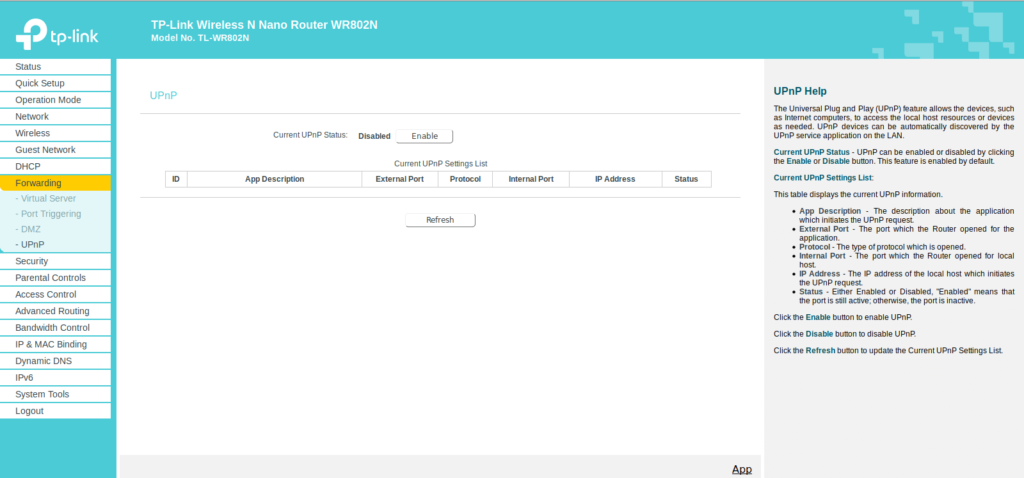This screenshot has height=478, width=1024.
Task: Click Logout in the sidebar
Action: [x=29, y=411]
